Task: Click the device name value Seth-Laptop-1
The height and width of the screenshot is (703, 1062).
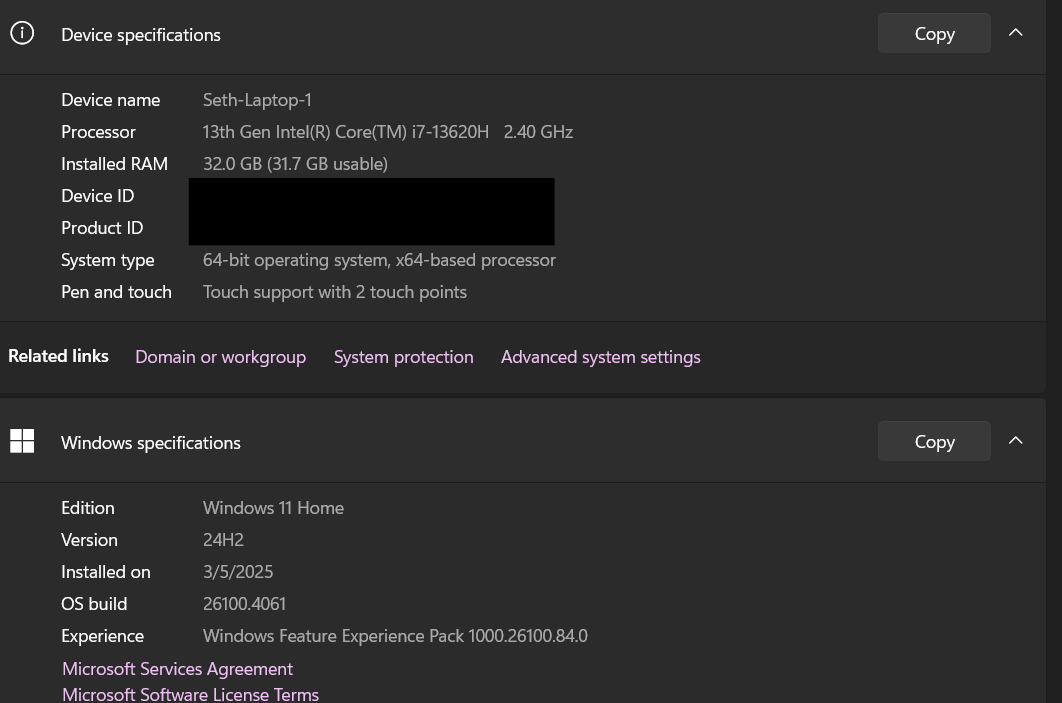Action: [x=257, y=100]
